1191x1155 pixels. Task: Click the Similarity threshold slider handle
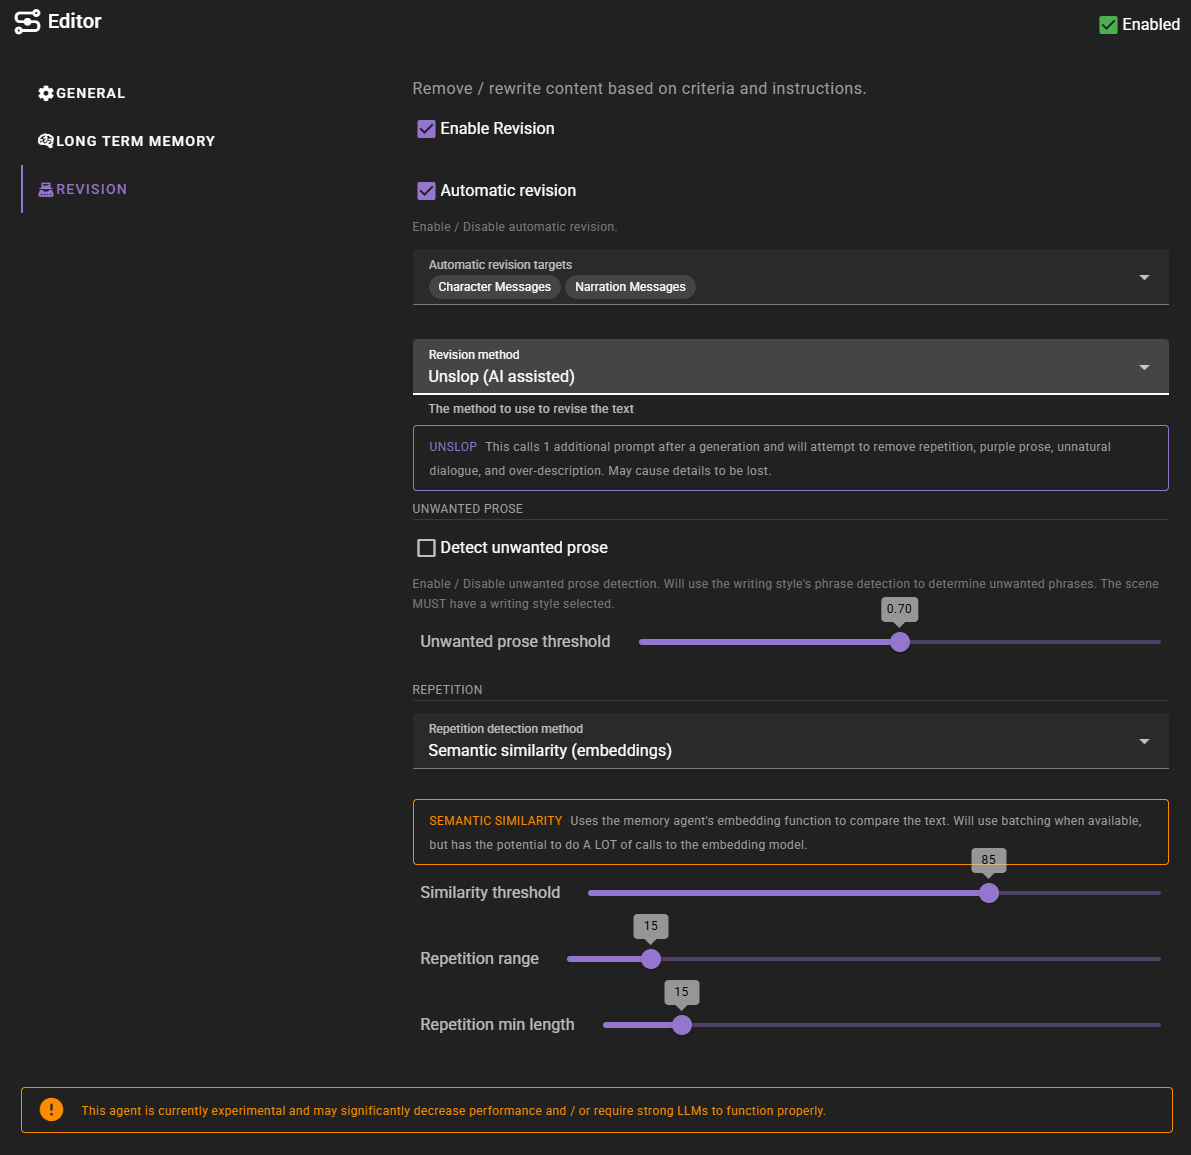coord(989,893)
